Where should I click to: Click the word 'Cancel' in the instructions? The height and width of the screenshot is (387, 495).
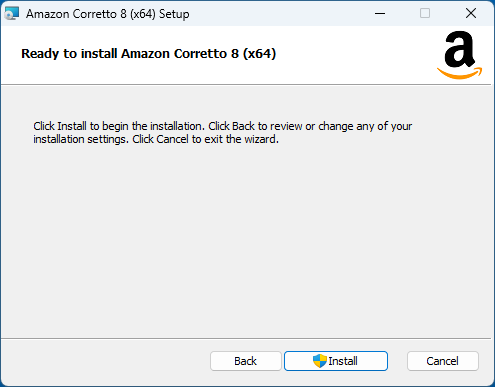(x=172, y=139)
